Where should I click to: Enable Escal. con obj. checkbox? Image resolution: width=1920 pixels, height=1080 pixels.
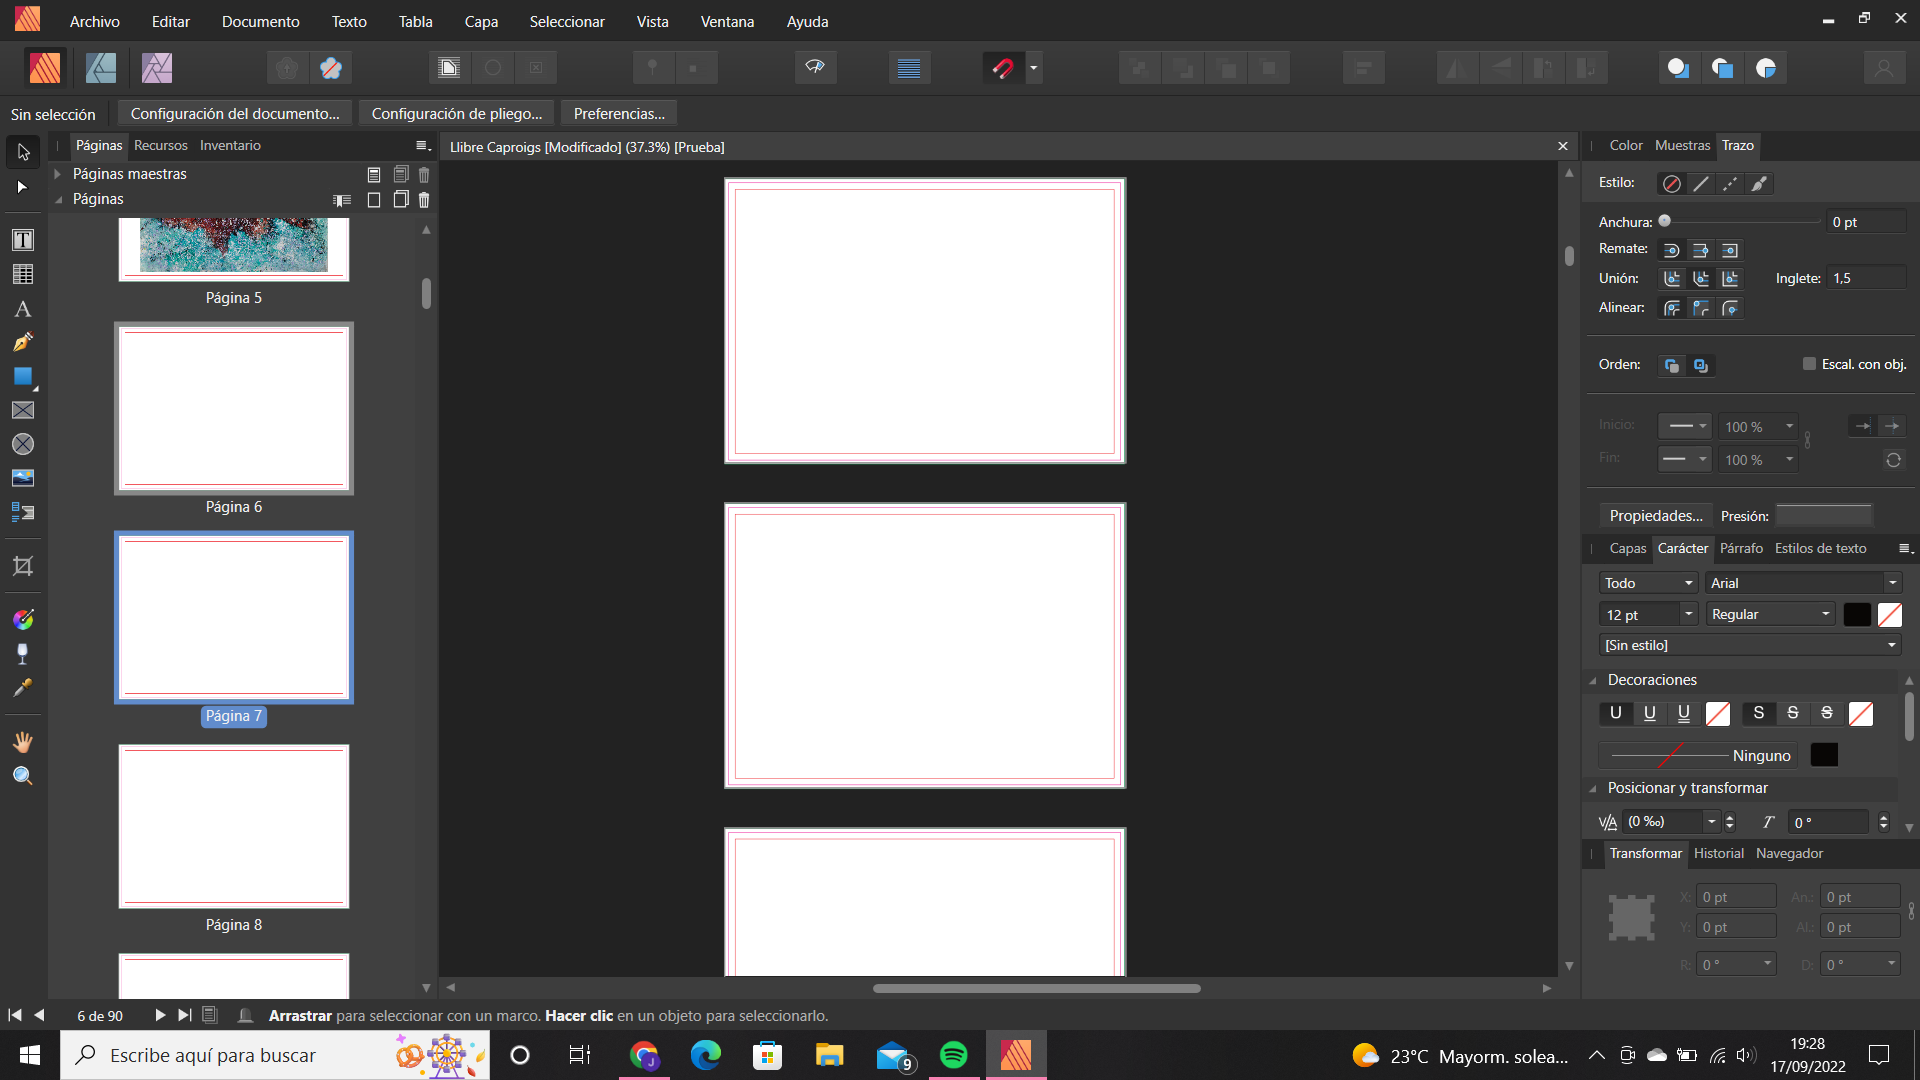point(1809,364)
